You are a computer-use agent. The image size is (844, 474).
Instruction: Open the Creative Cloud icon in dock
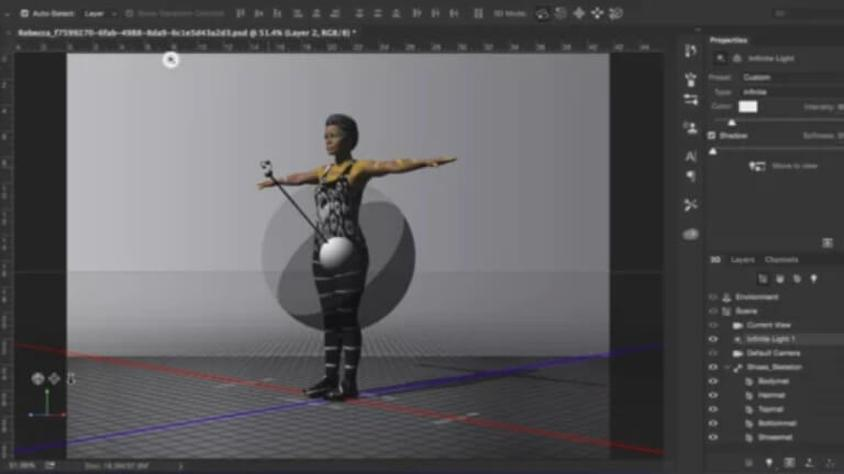tap(691, 234)
